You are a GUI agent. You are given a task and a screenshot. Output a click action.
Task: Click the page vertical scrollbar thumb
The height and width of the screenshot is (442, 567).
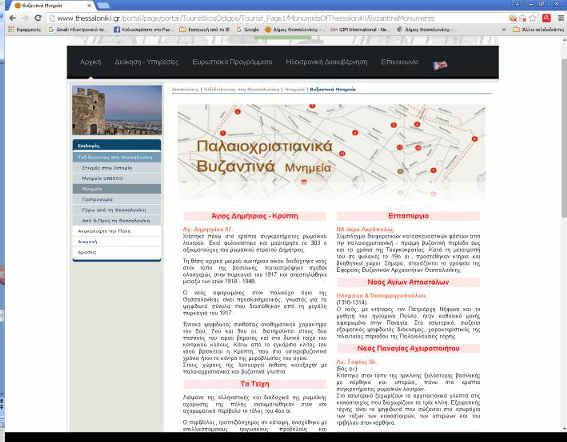(x=564, y=137)
